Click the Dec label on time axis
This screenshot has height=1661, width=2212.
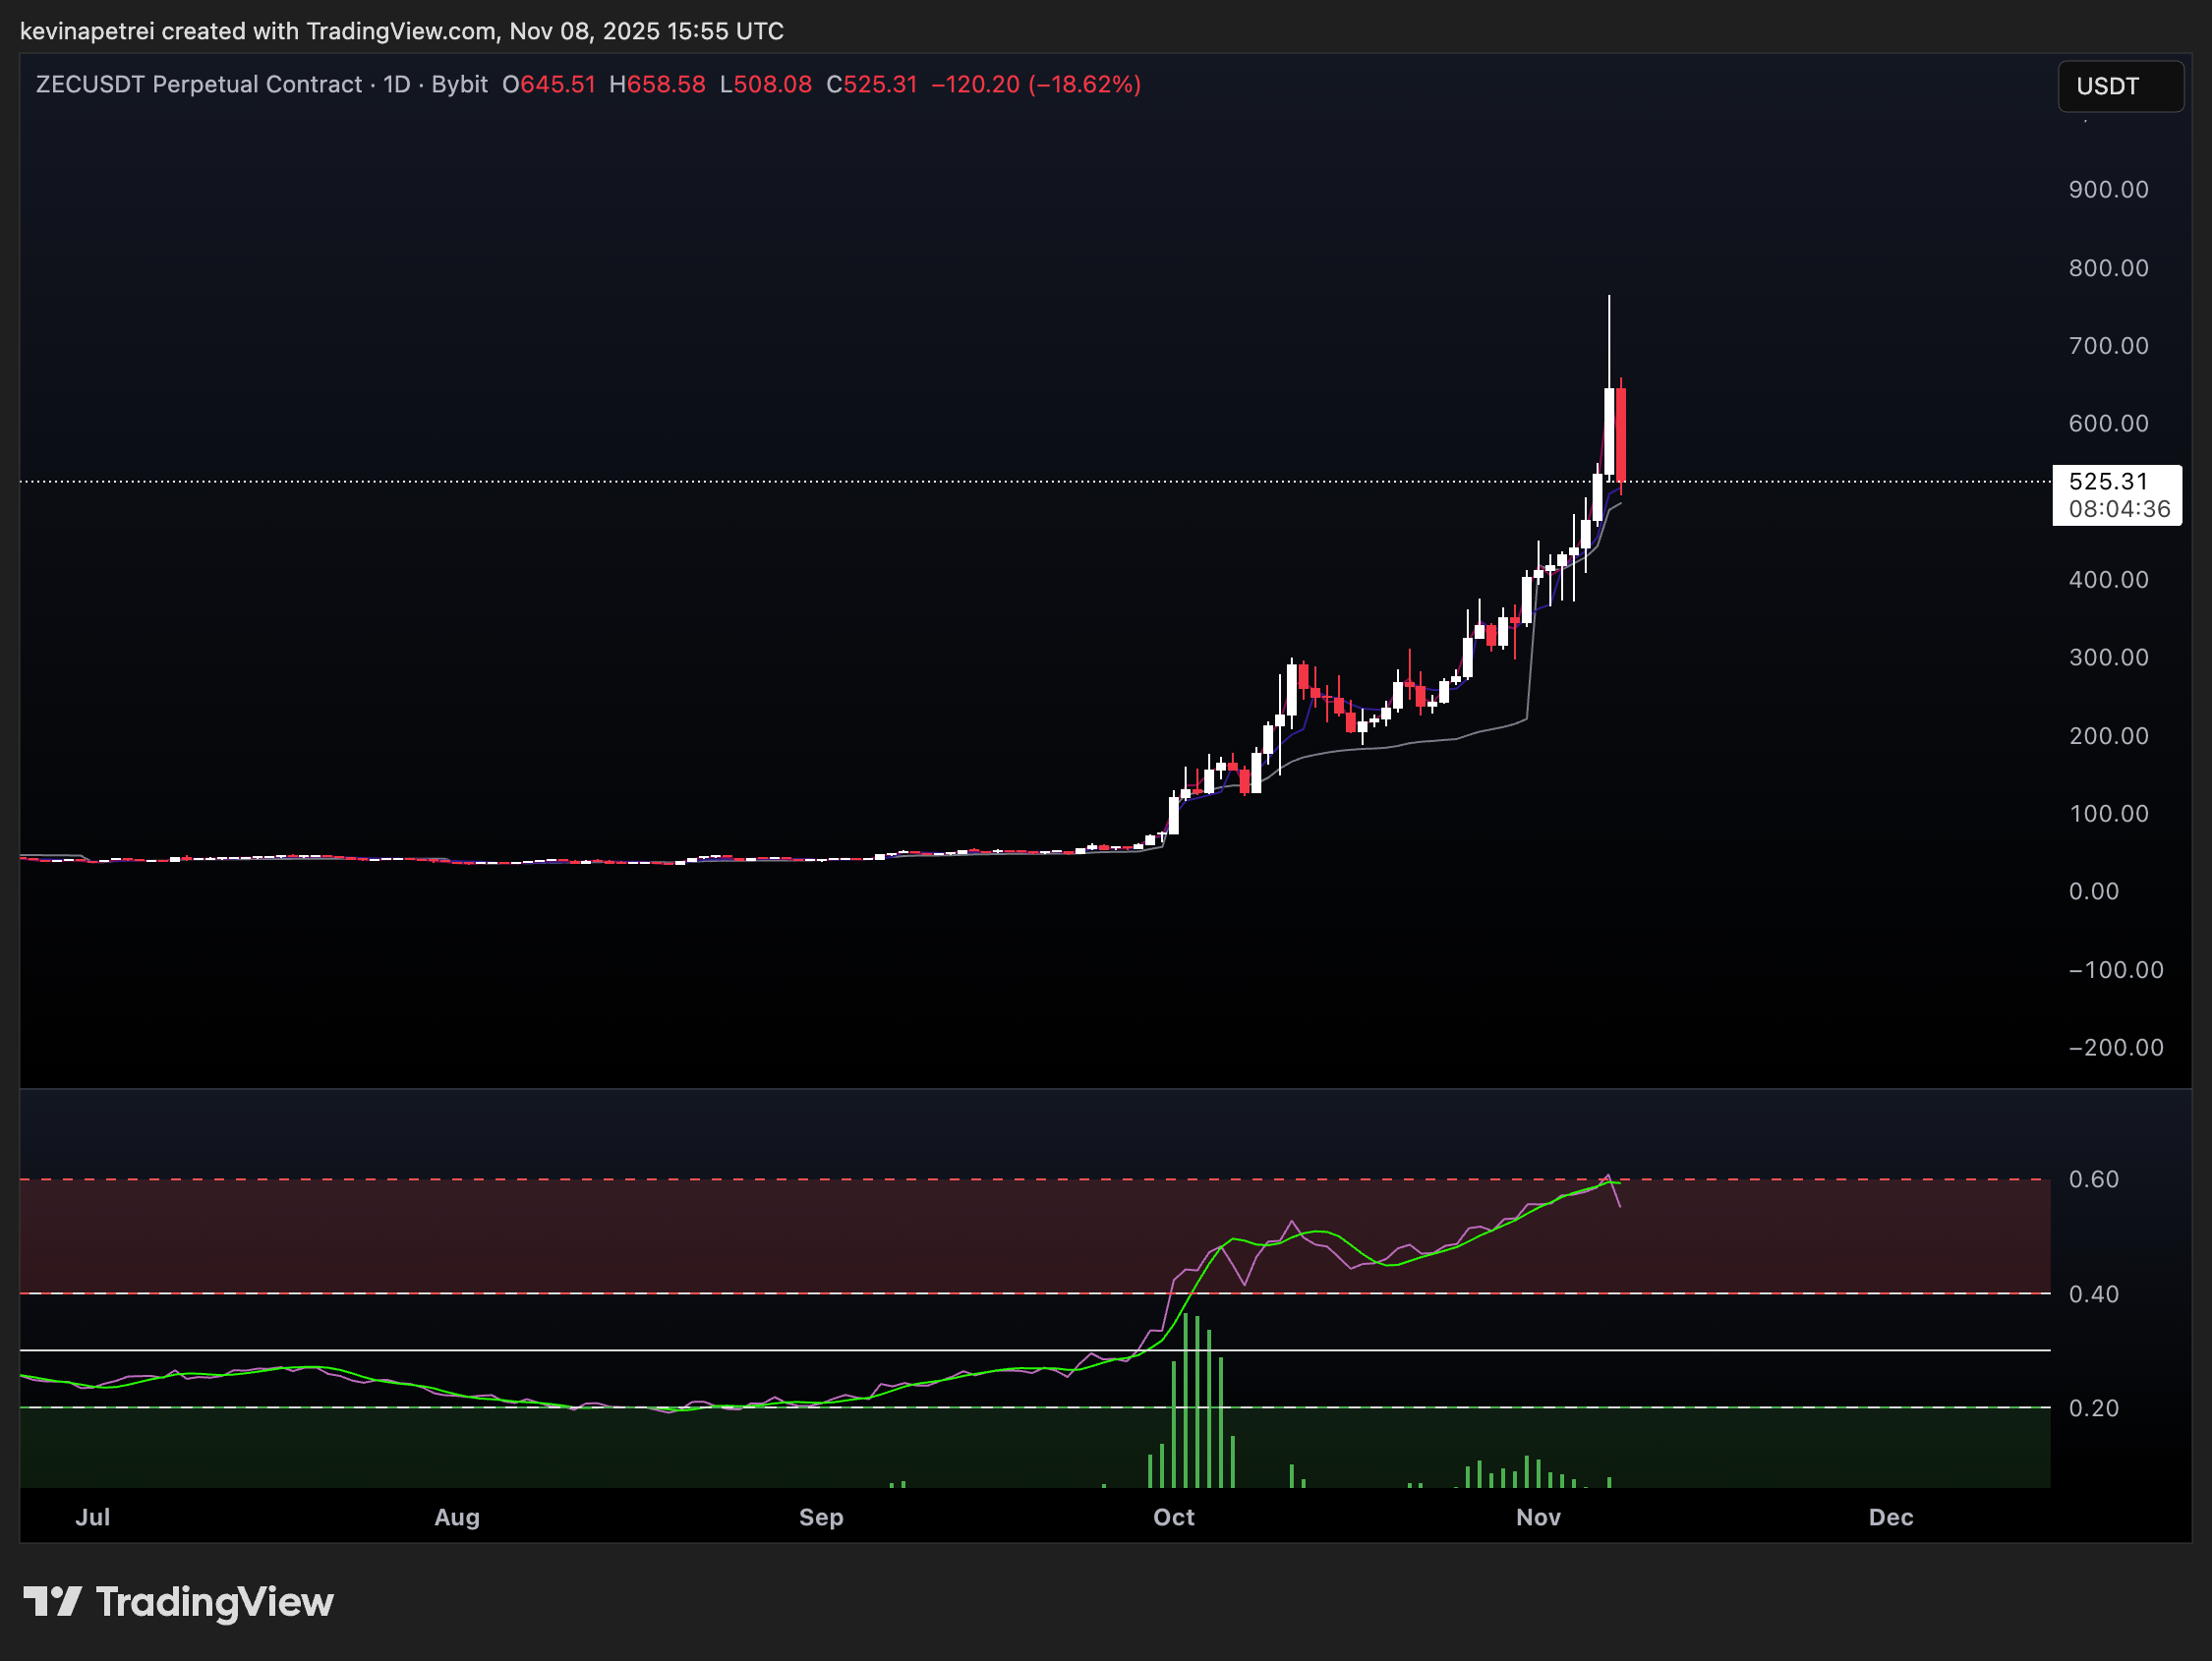click(x=1890, y=1517)
